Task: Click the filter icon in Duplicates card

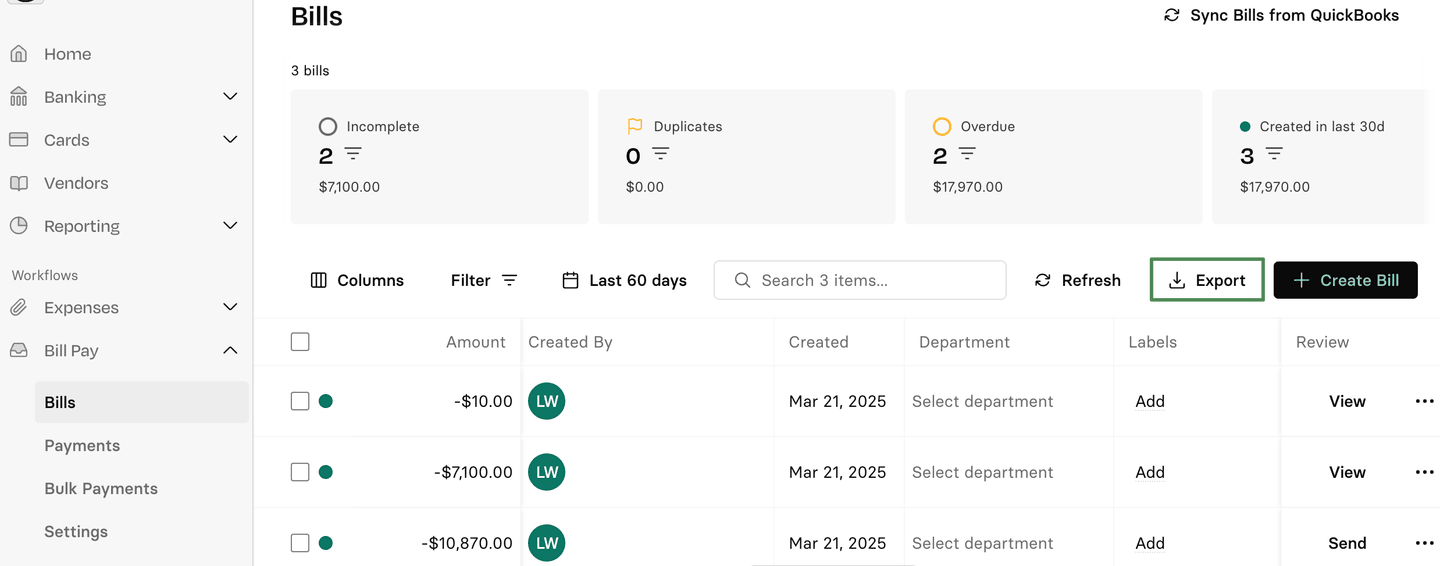Action: point(660,154)
